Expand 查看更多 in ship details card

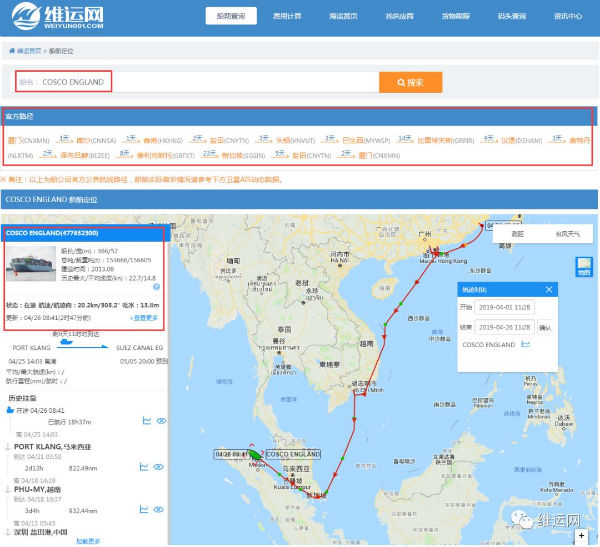click(143, 316)
